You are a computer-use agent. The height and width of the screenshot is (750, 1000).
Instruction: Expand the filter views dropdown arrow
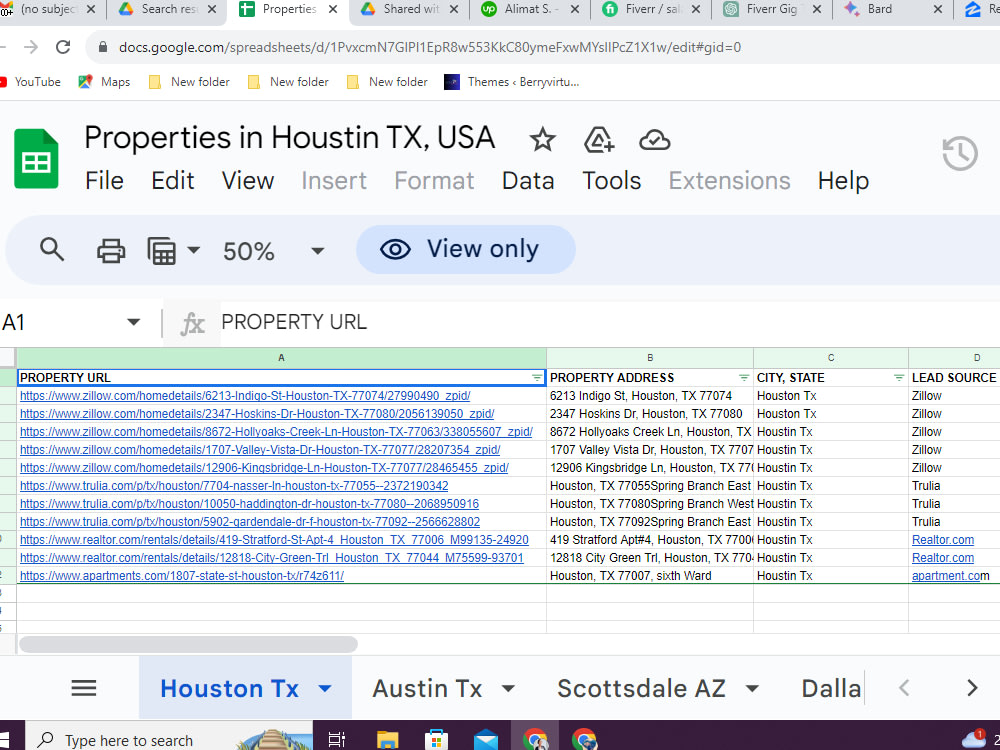click(x=193, y=250)
